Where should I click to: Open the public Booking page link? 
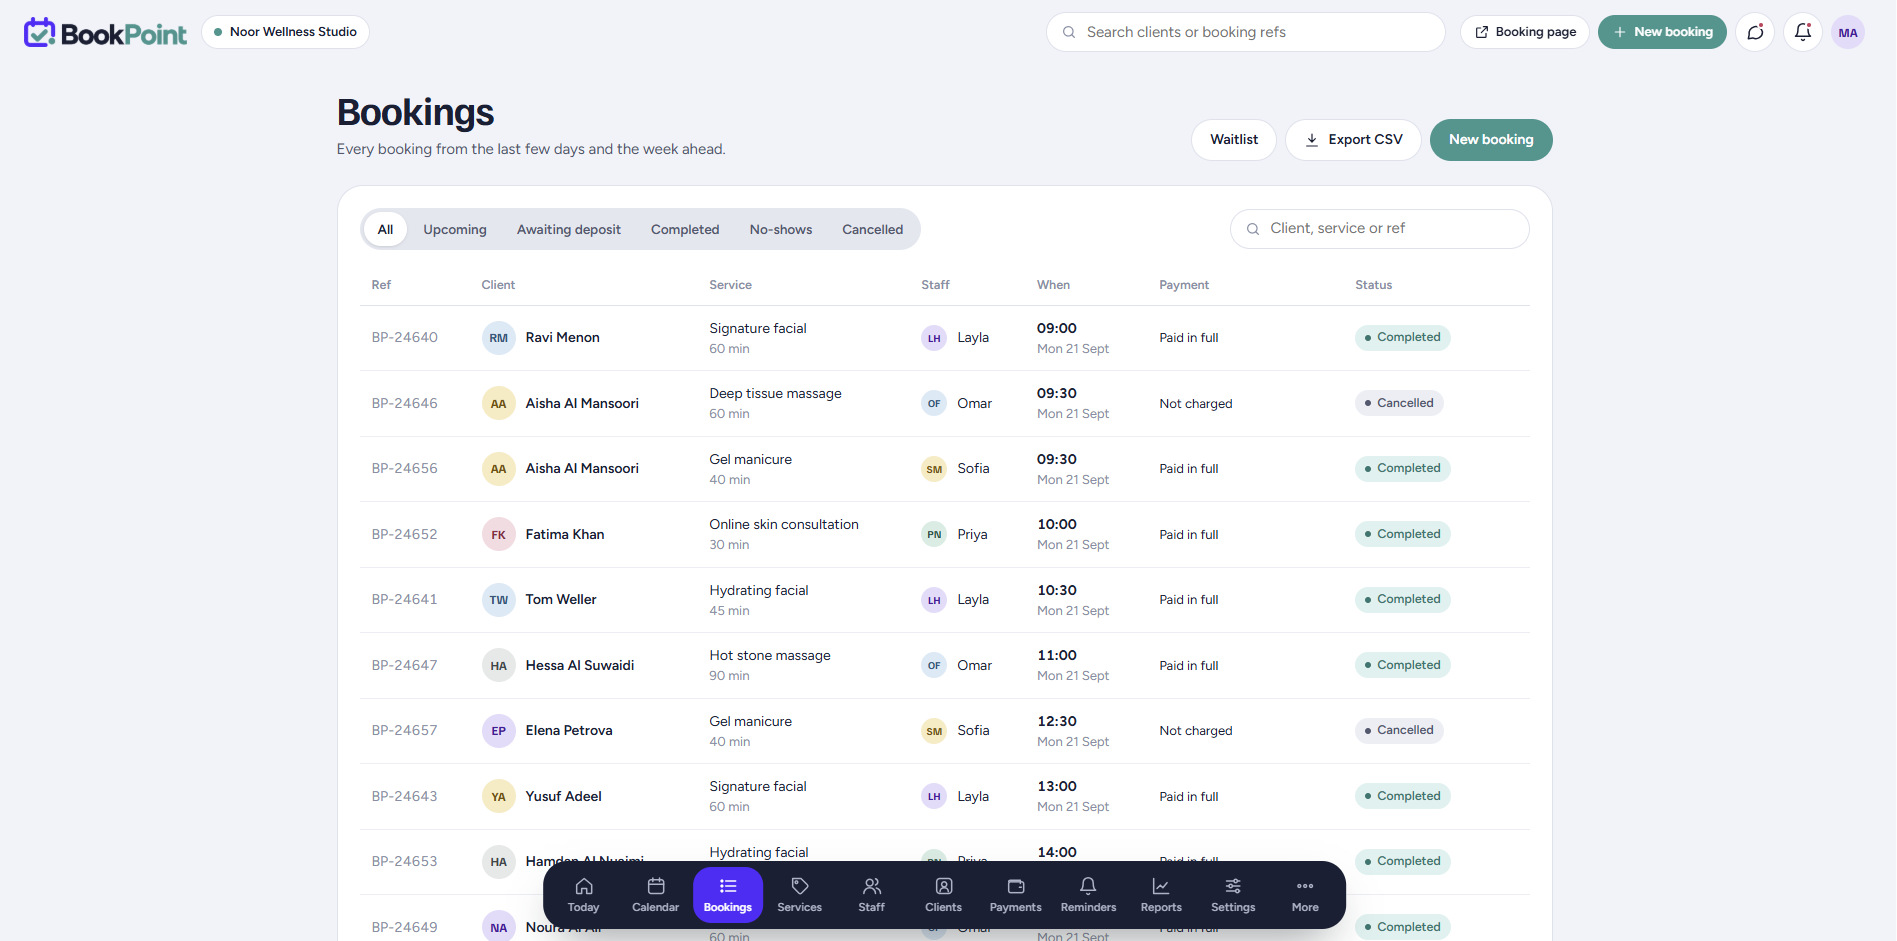coord(1525,32)
